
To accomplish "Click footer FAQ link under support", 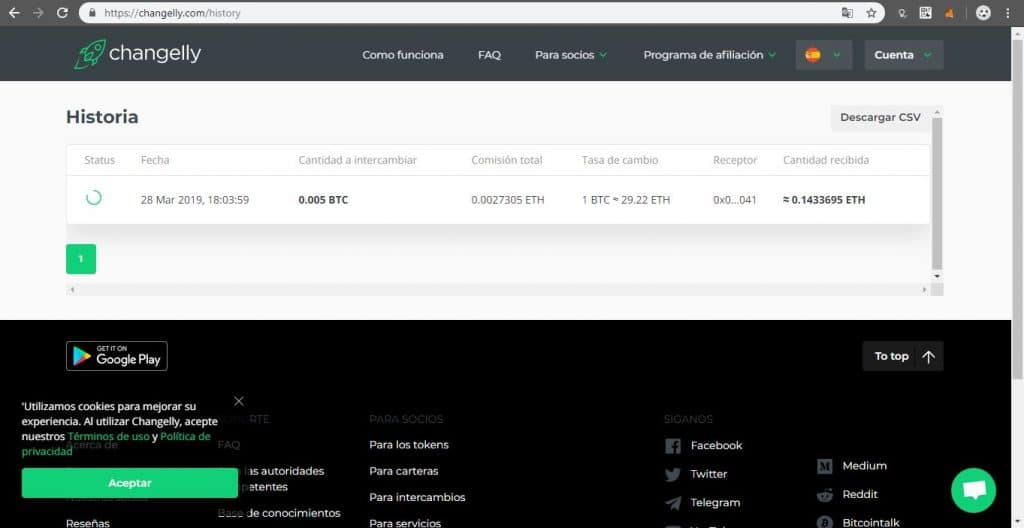I will coord(229,445).
